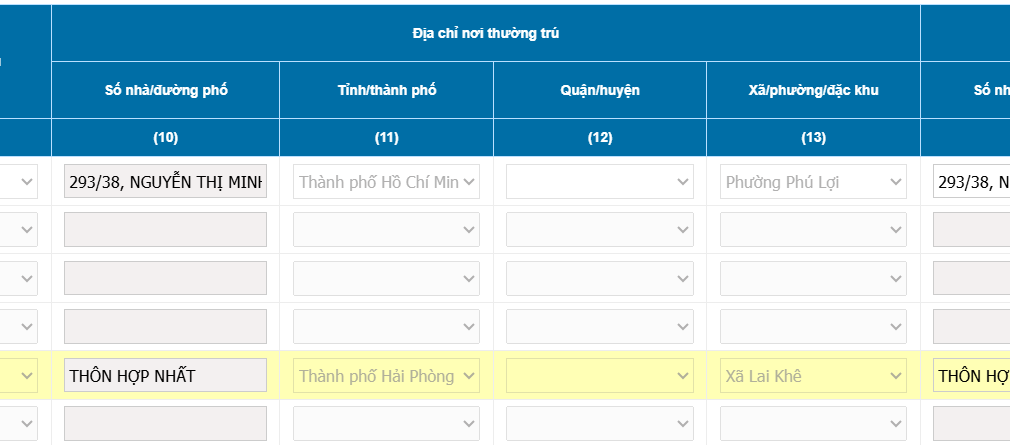Click empty street address field in fourth row
The image size is (1032, 445).
165,326
